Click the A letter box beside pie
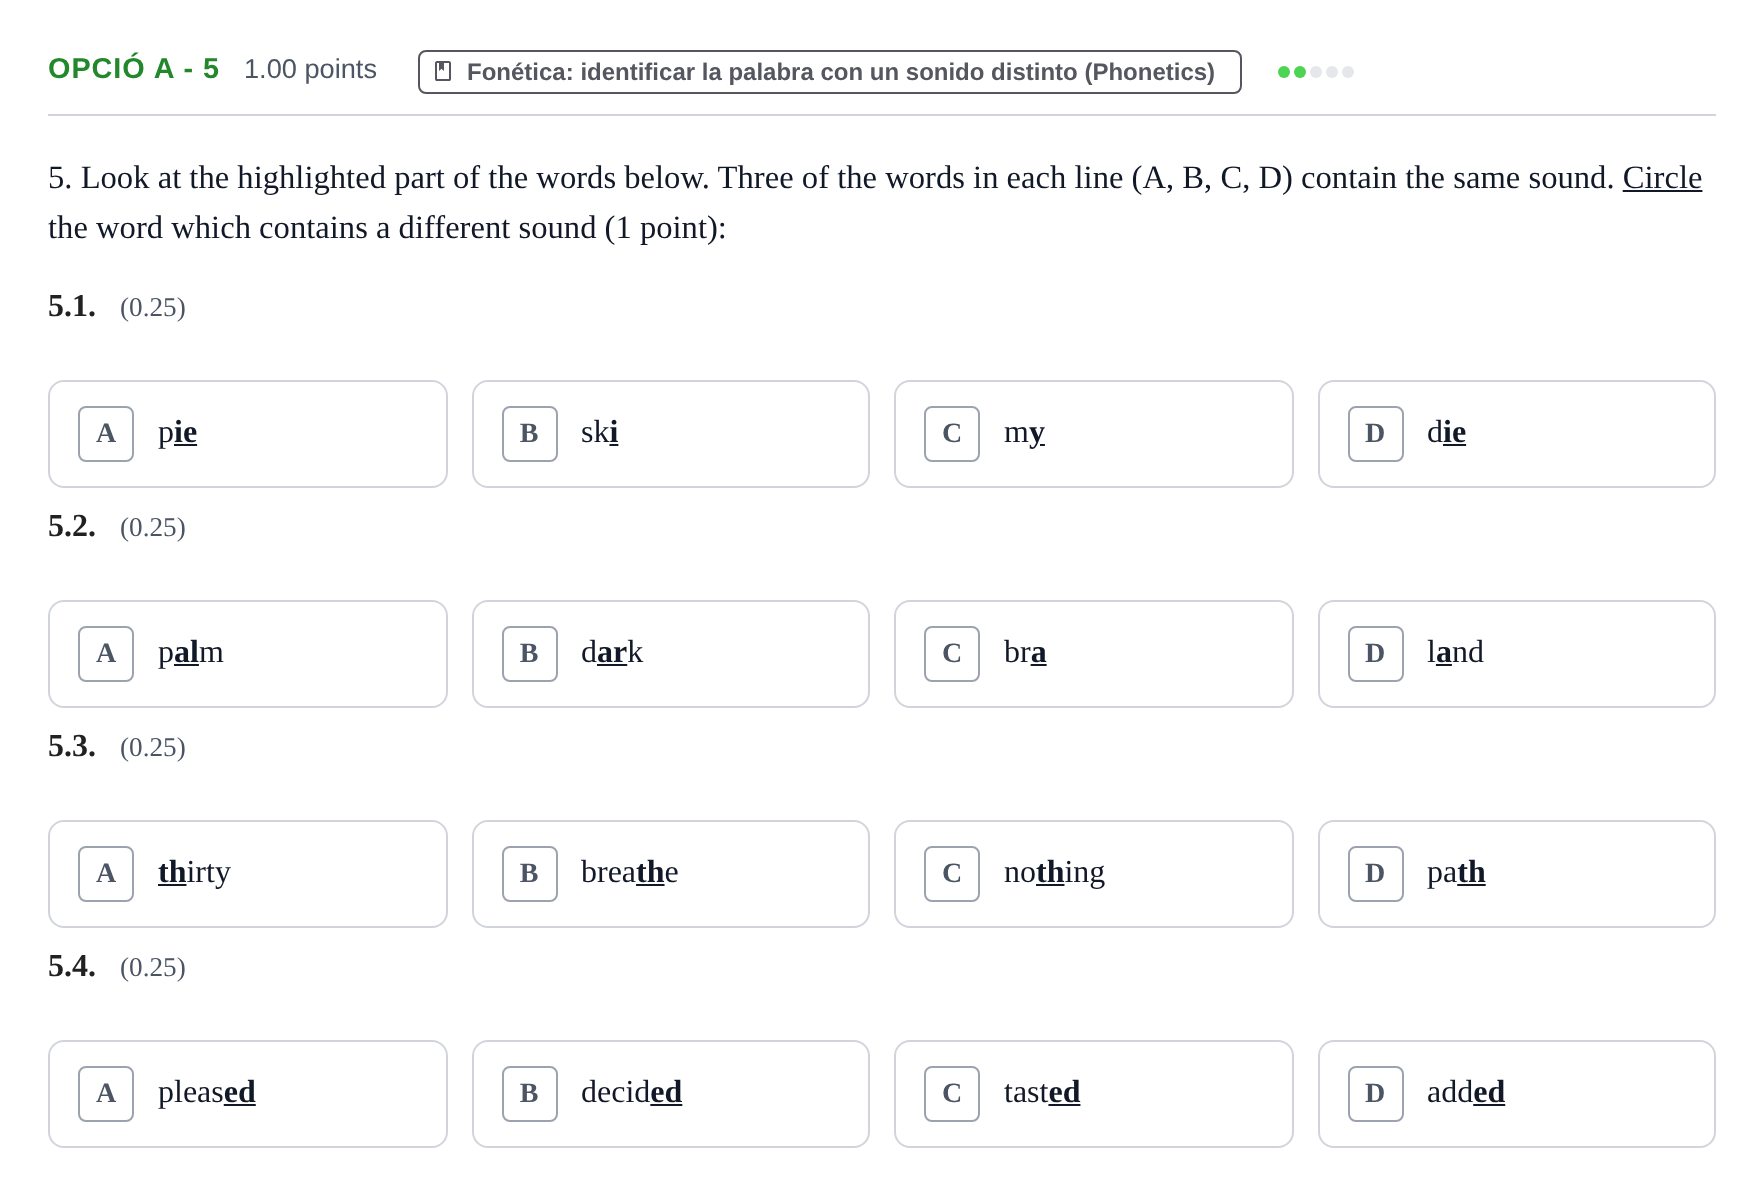1764x1198 pixels. [x=106, y=434]
